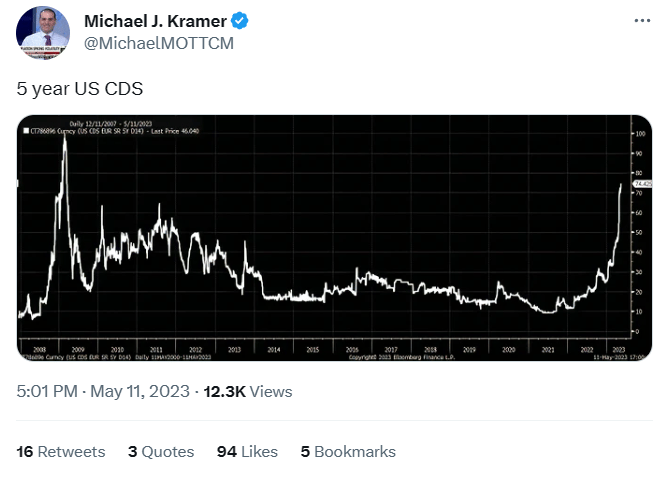Open the three-dot more options menu
The image size is (668, 478).
(x=642, y=20)
